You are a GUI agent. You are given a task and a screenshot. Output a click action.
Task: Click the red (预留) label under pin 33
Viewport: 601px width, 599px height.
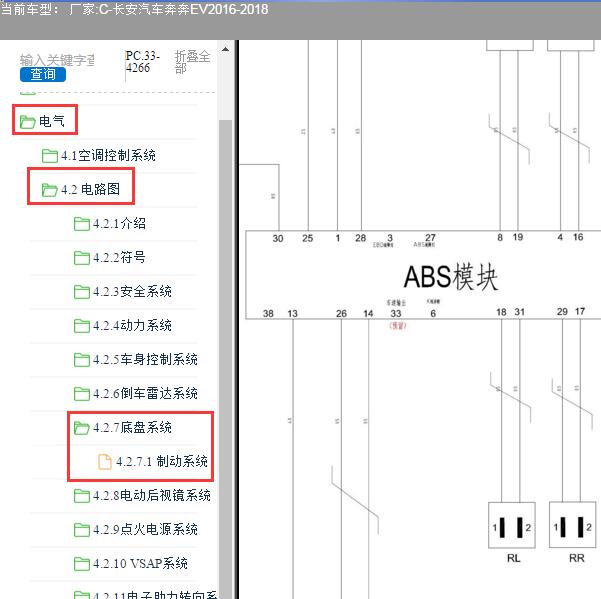click(397, 325)
